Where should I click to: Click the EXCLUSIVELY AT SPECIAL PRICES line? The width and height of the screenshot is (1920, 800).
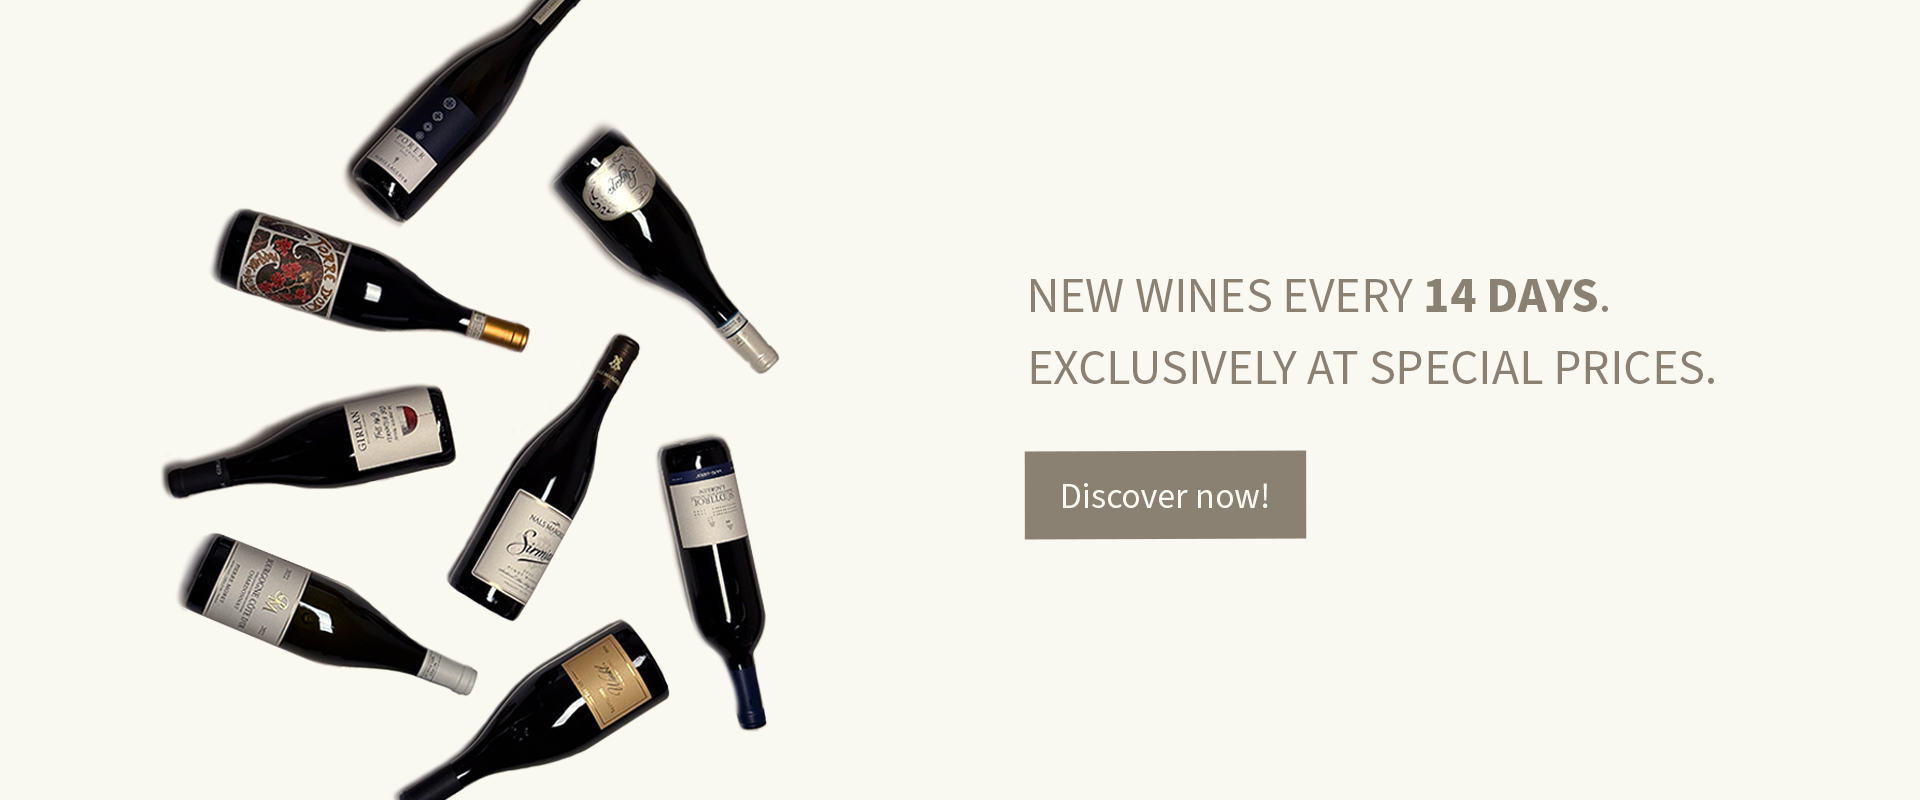click(1371, 368)
